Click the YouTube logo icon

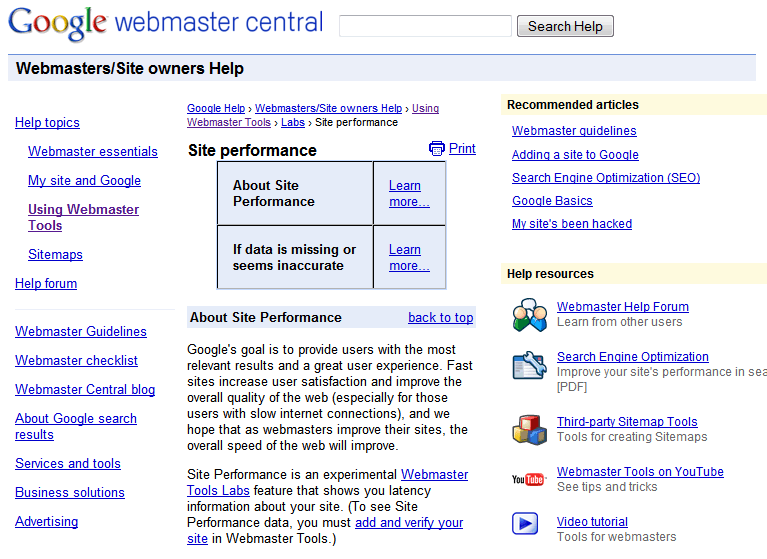(528, 480)
